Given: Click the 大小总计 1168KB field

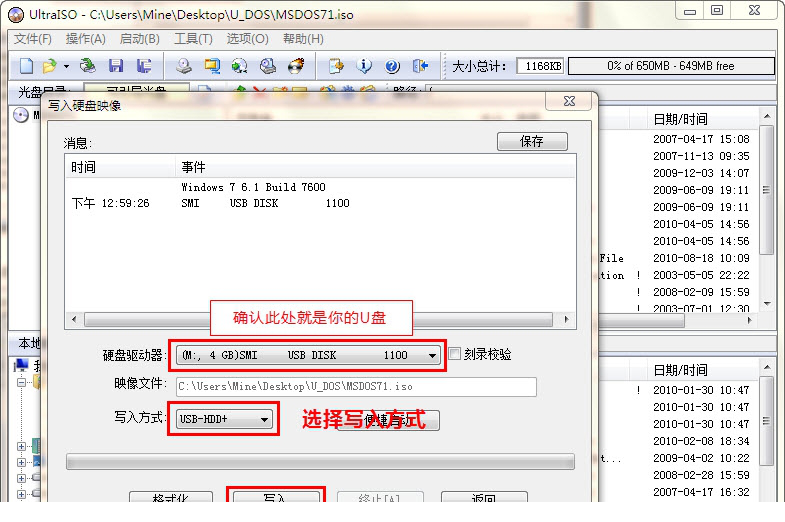Looking at the screenshot, I should [540, 66].
